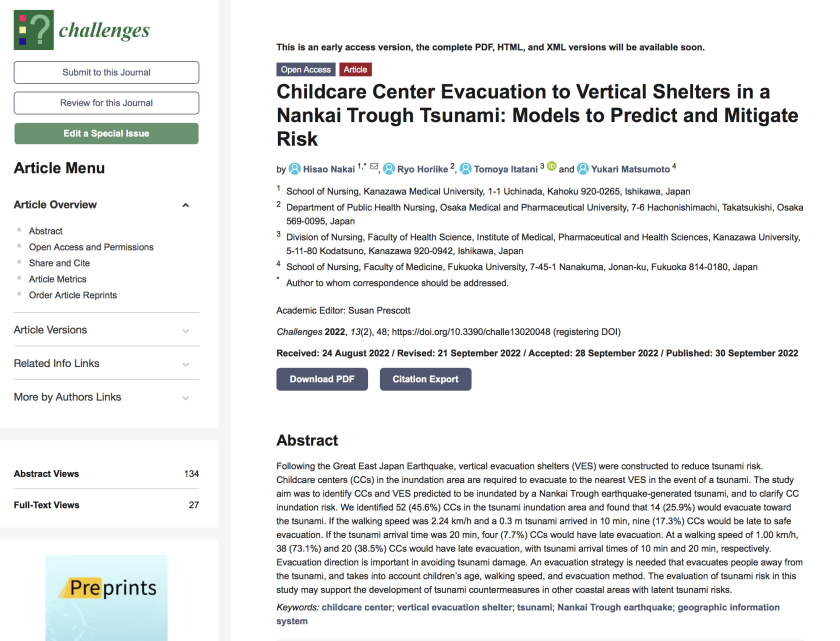Screen dimensions: 840x641
Task: Download the article PDF
Action: pos(322,379)
